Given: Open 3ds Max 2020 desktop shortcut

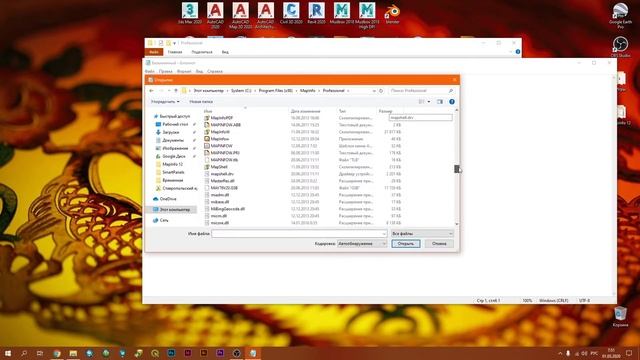Looking at the screenshot, I should pos(190,13).
